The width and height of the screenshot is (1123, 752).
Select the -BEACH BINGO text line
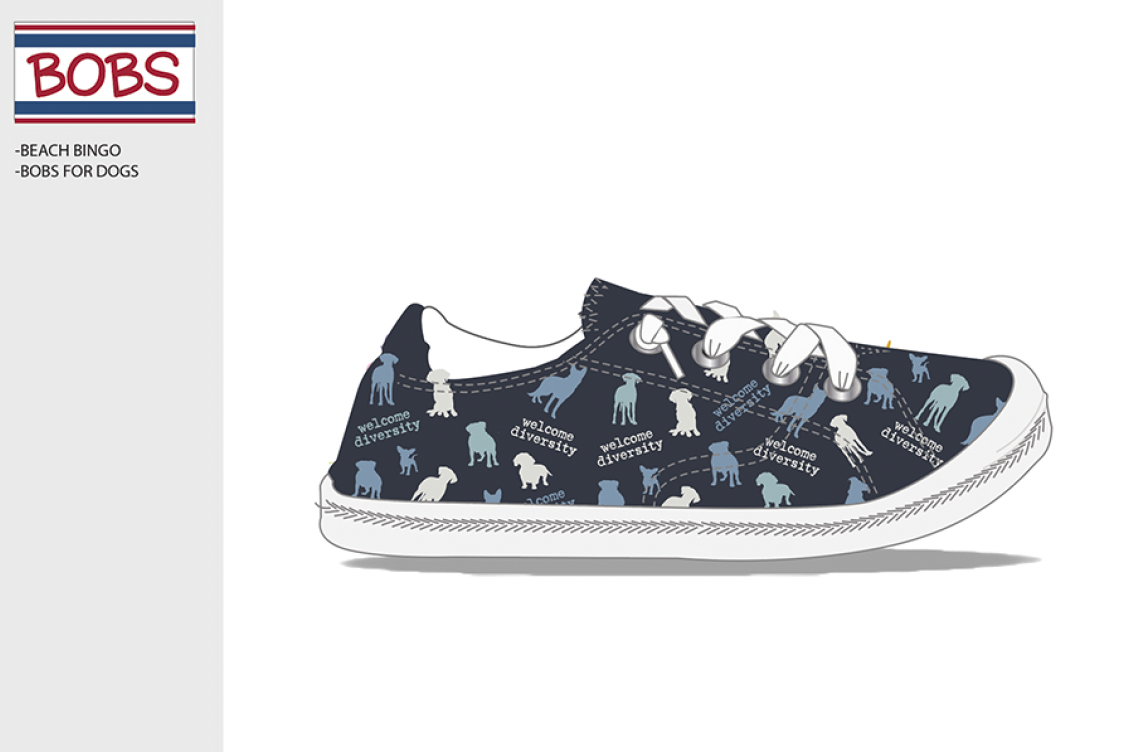[x=67, y=150]
